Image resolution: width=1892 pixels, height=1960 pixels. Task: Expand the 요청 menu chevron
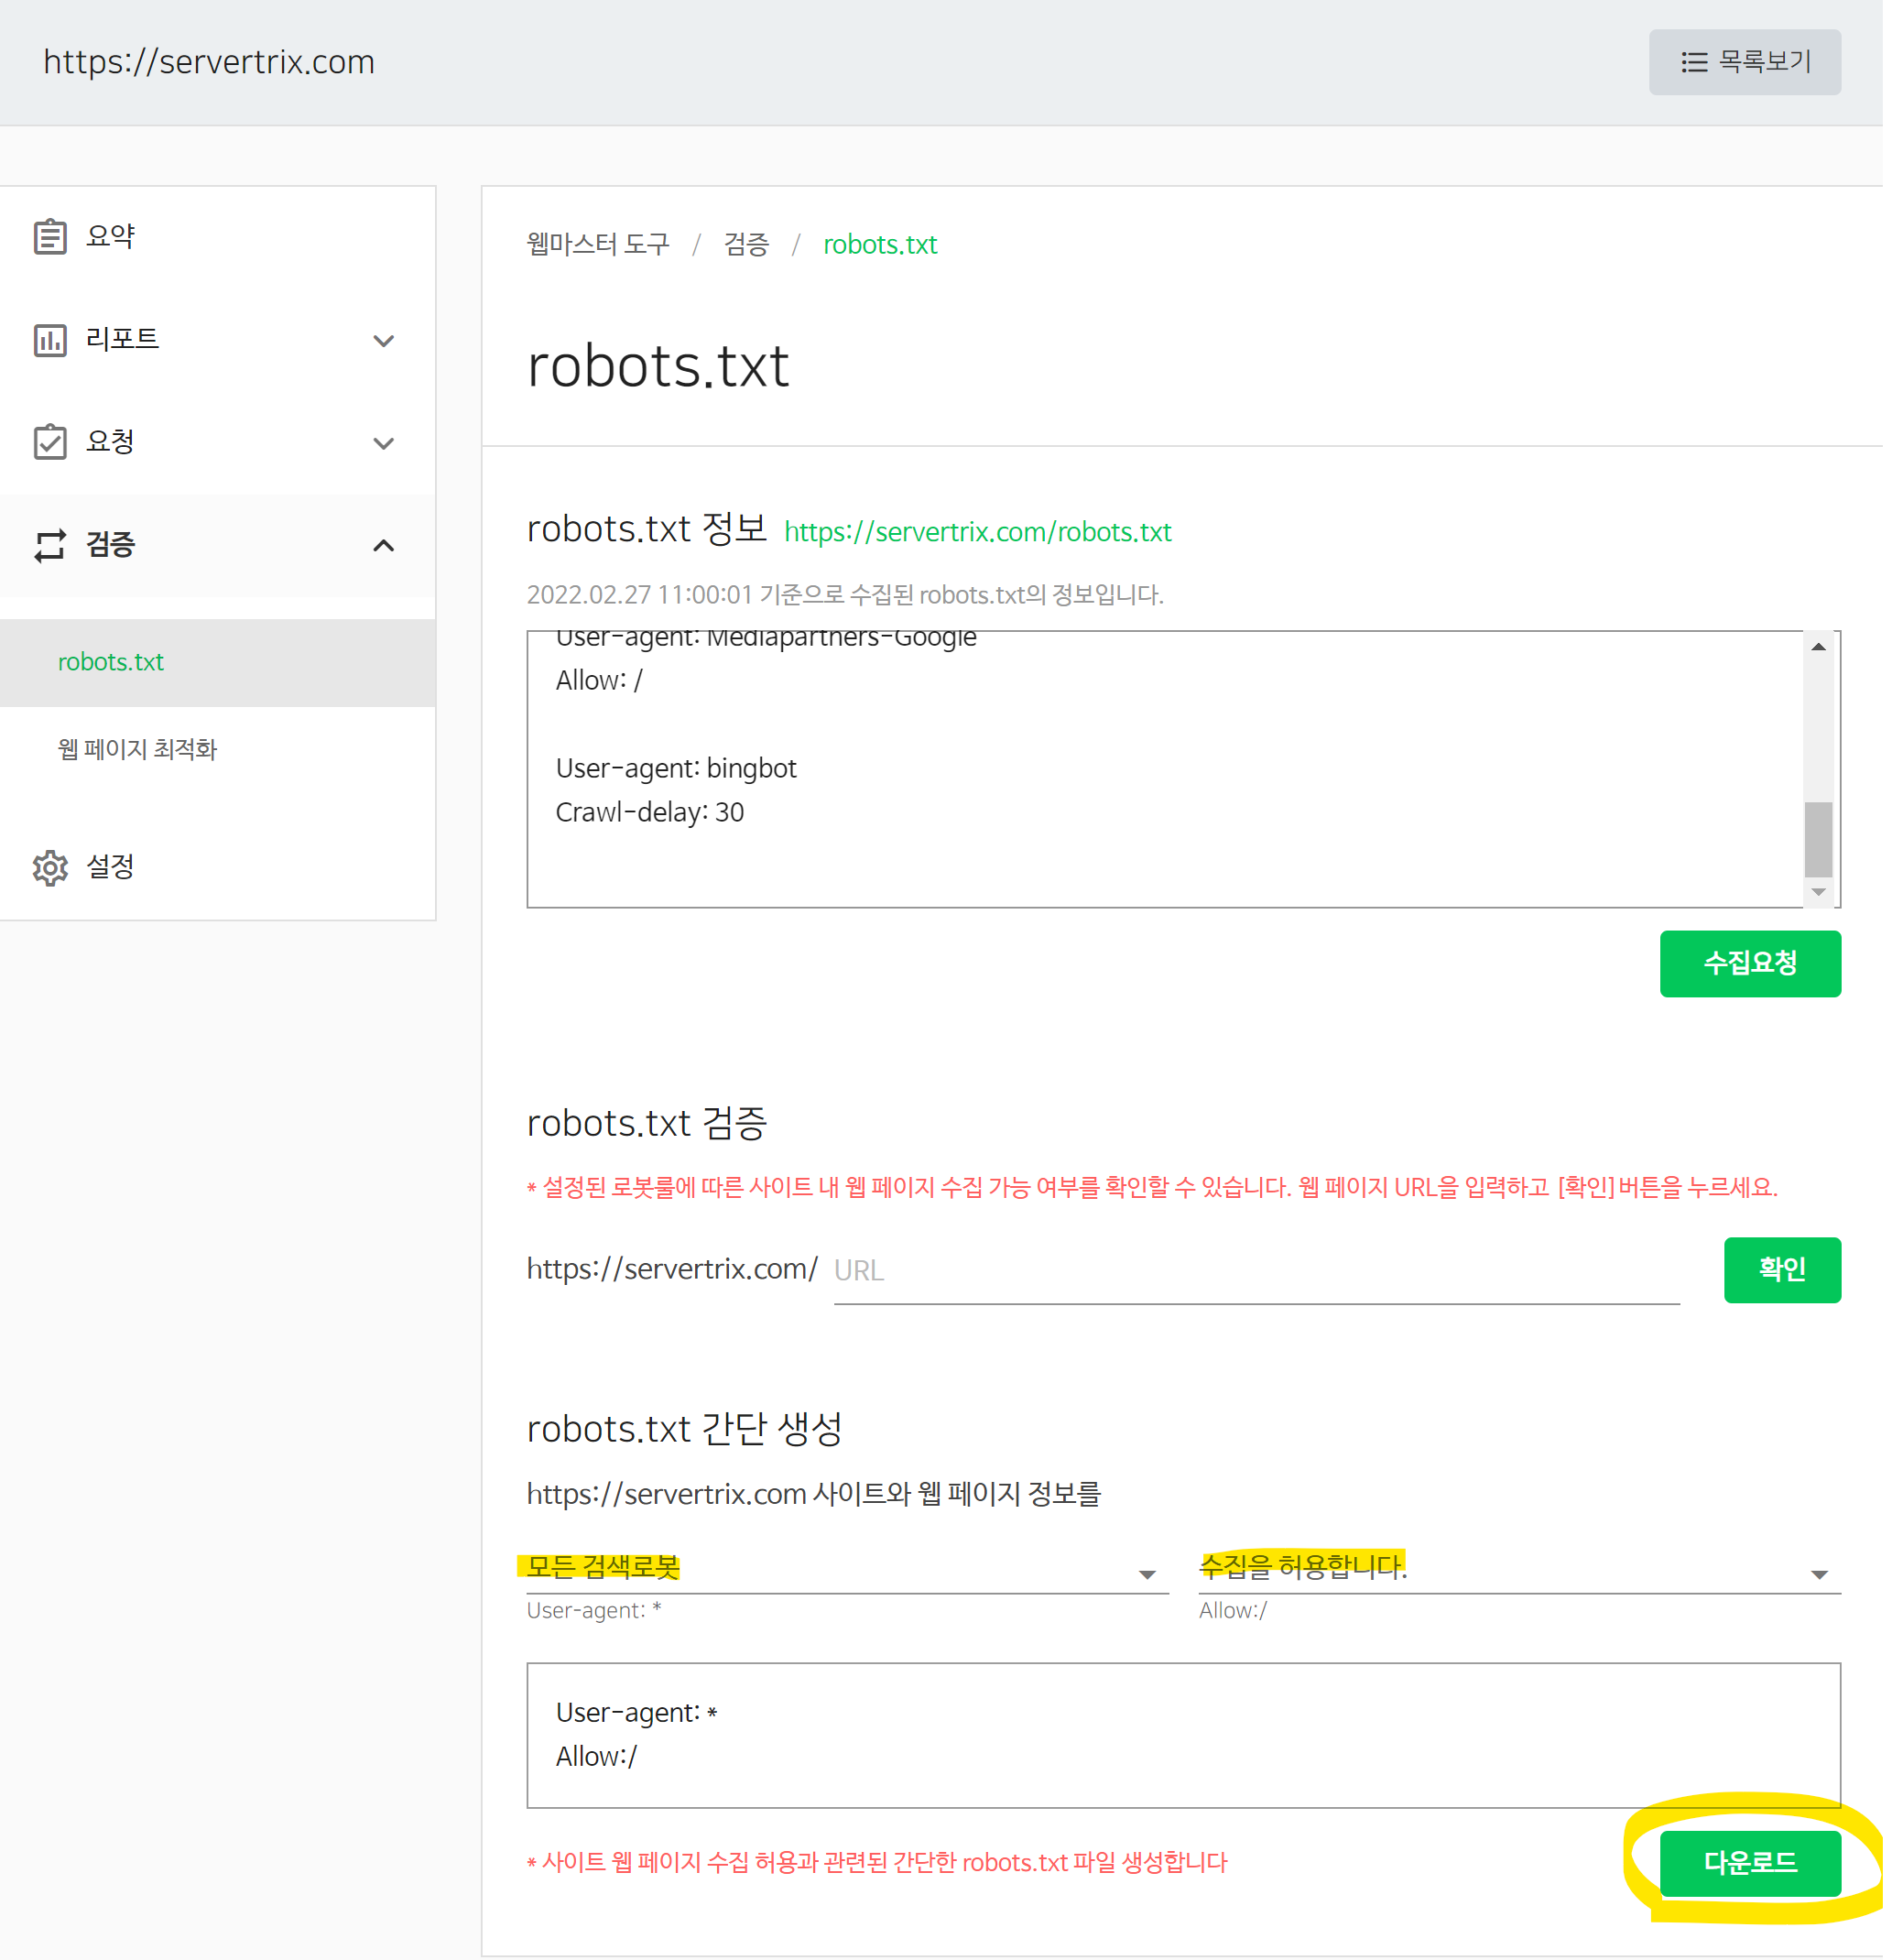(383, 443)
